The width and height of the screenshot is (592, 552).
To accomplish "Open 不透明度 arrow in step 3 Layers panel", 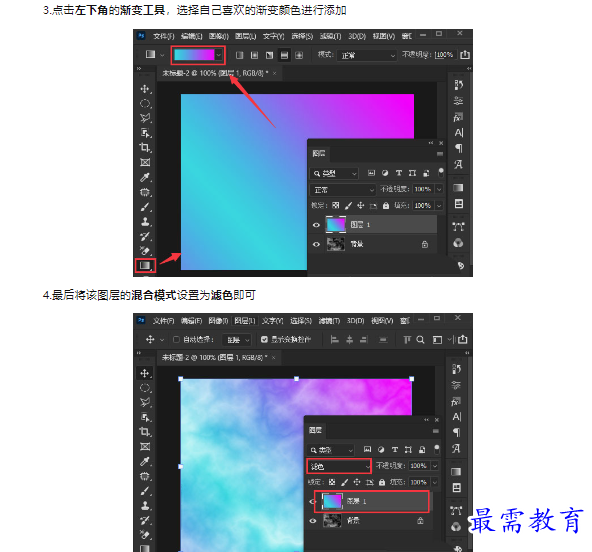I will [x=439, y=189].
